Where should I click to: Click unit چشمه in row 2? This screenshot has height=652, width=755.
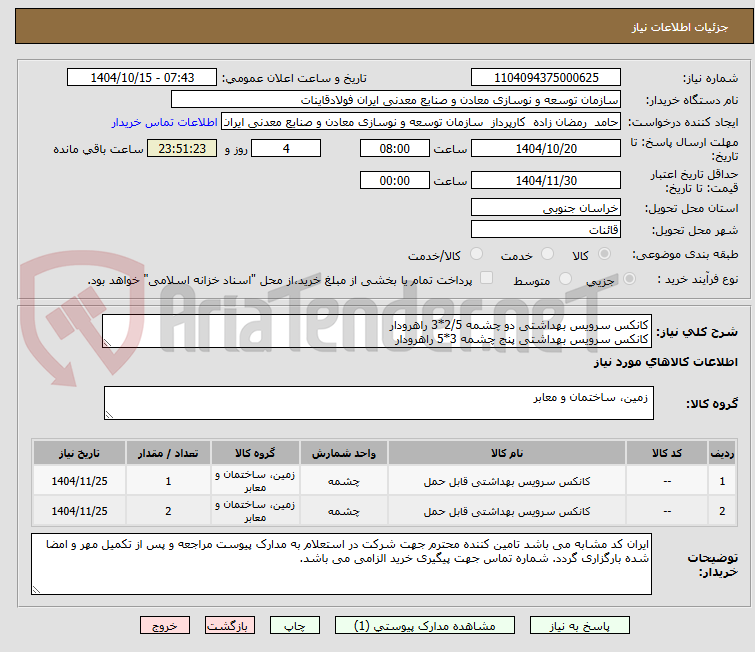click(344, 511)
